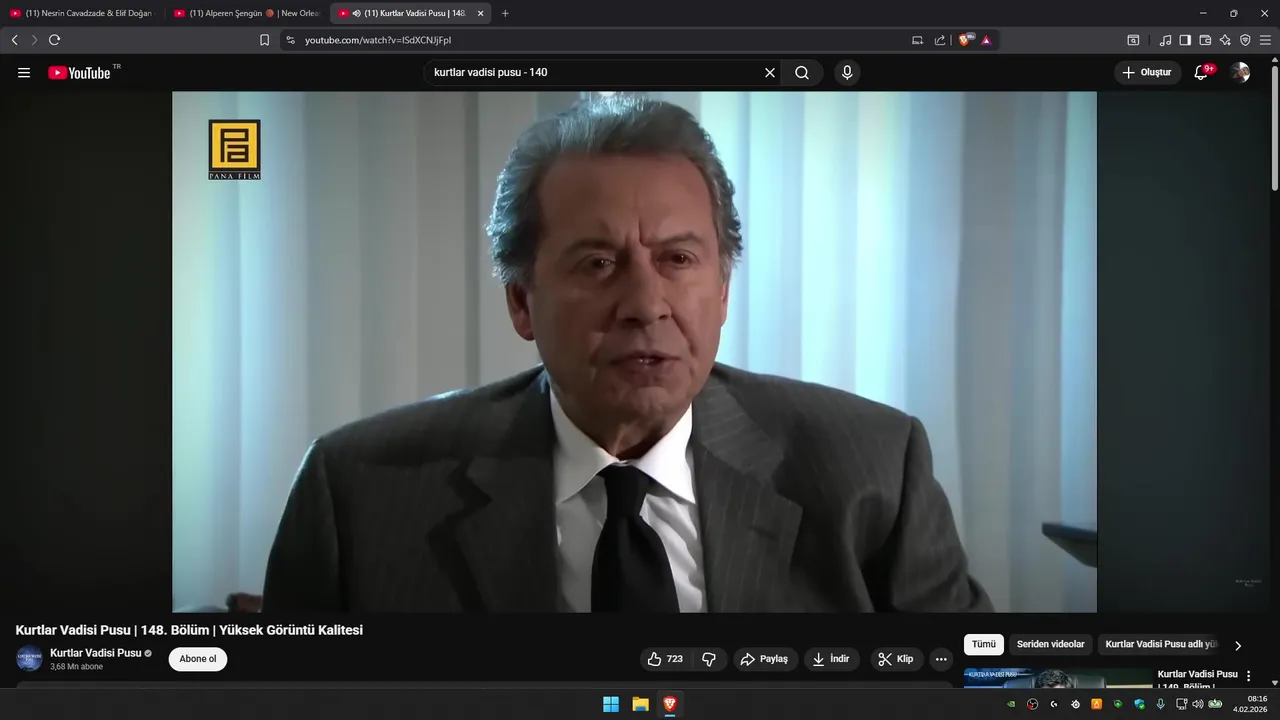Dislike the video with thumbs down

[709, 659]
